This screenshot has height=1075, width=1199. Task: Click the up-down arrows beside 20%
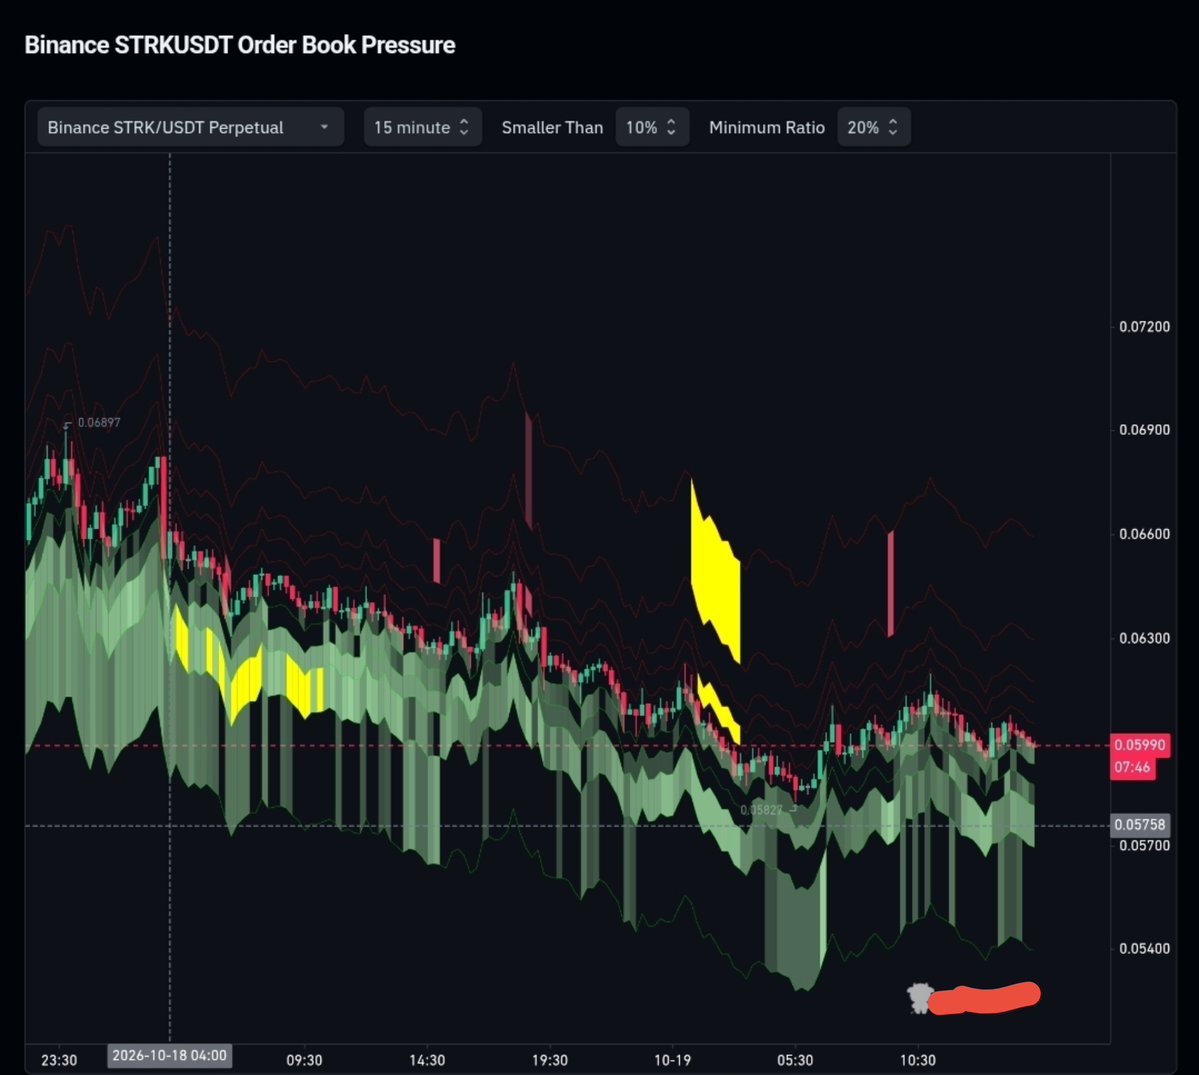click(892, 127)
